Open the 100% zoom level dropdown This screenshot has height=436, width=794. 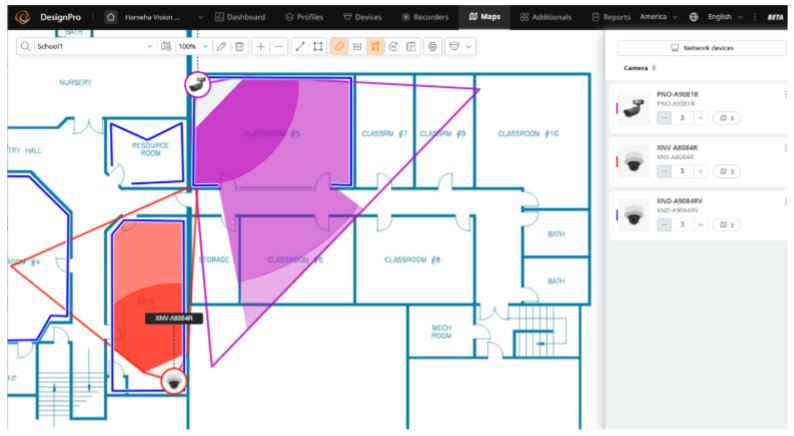[206, 47]
